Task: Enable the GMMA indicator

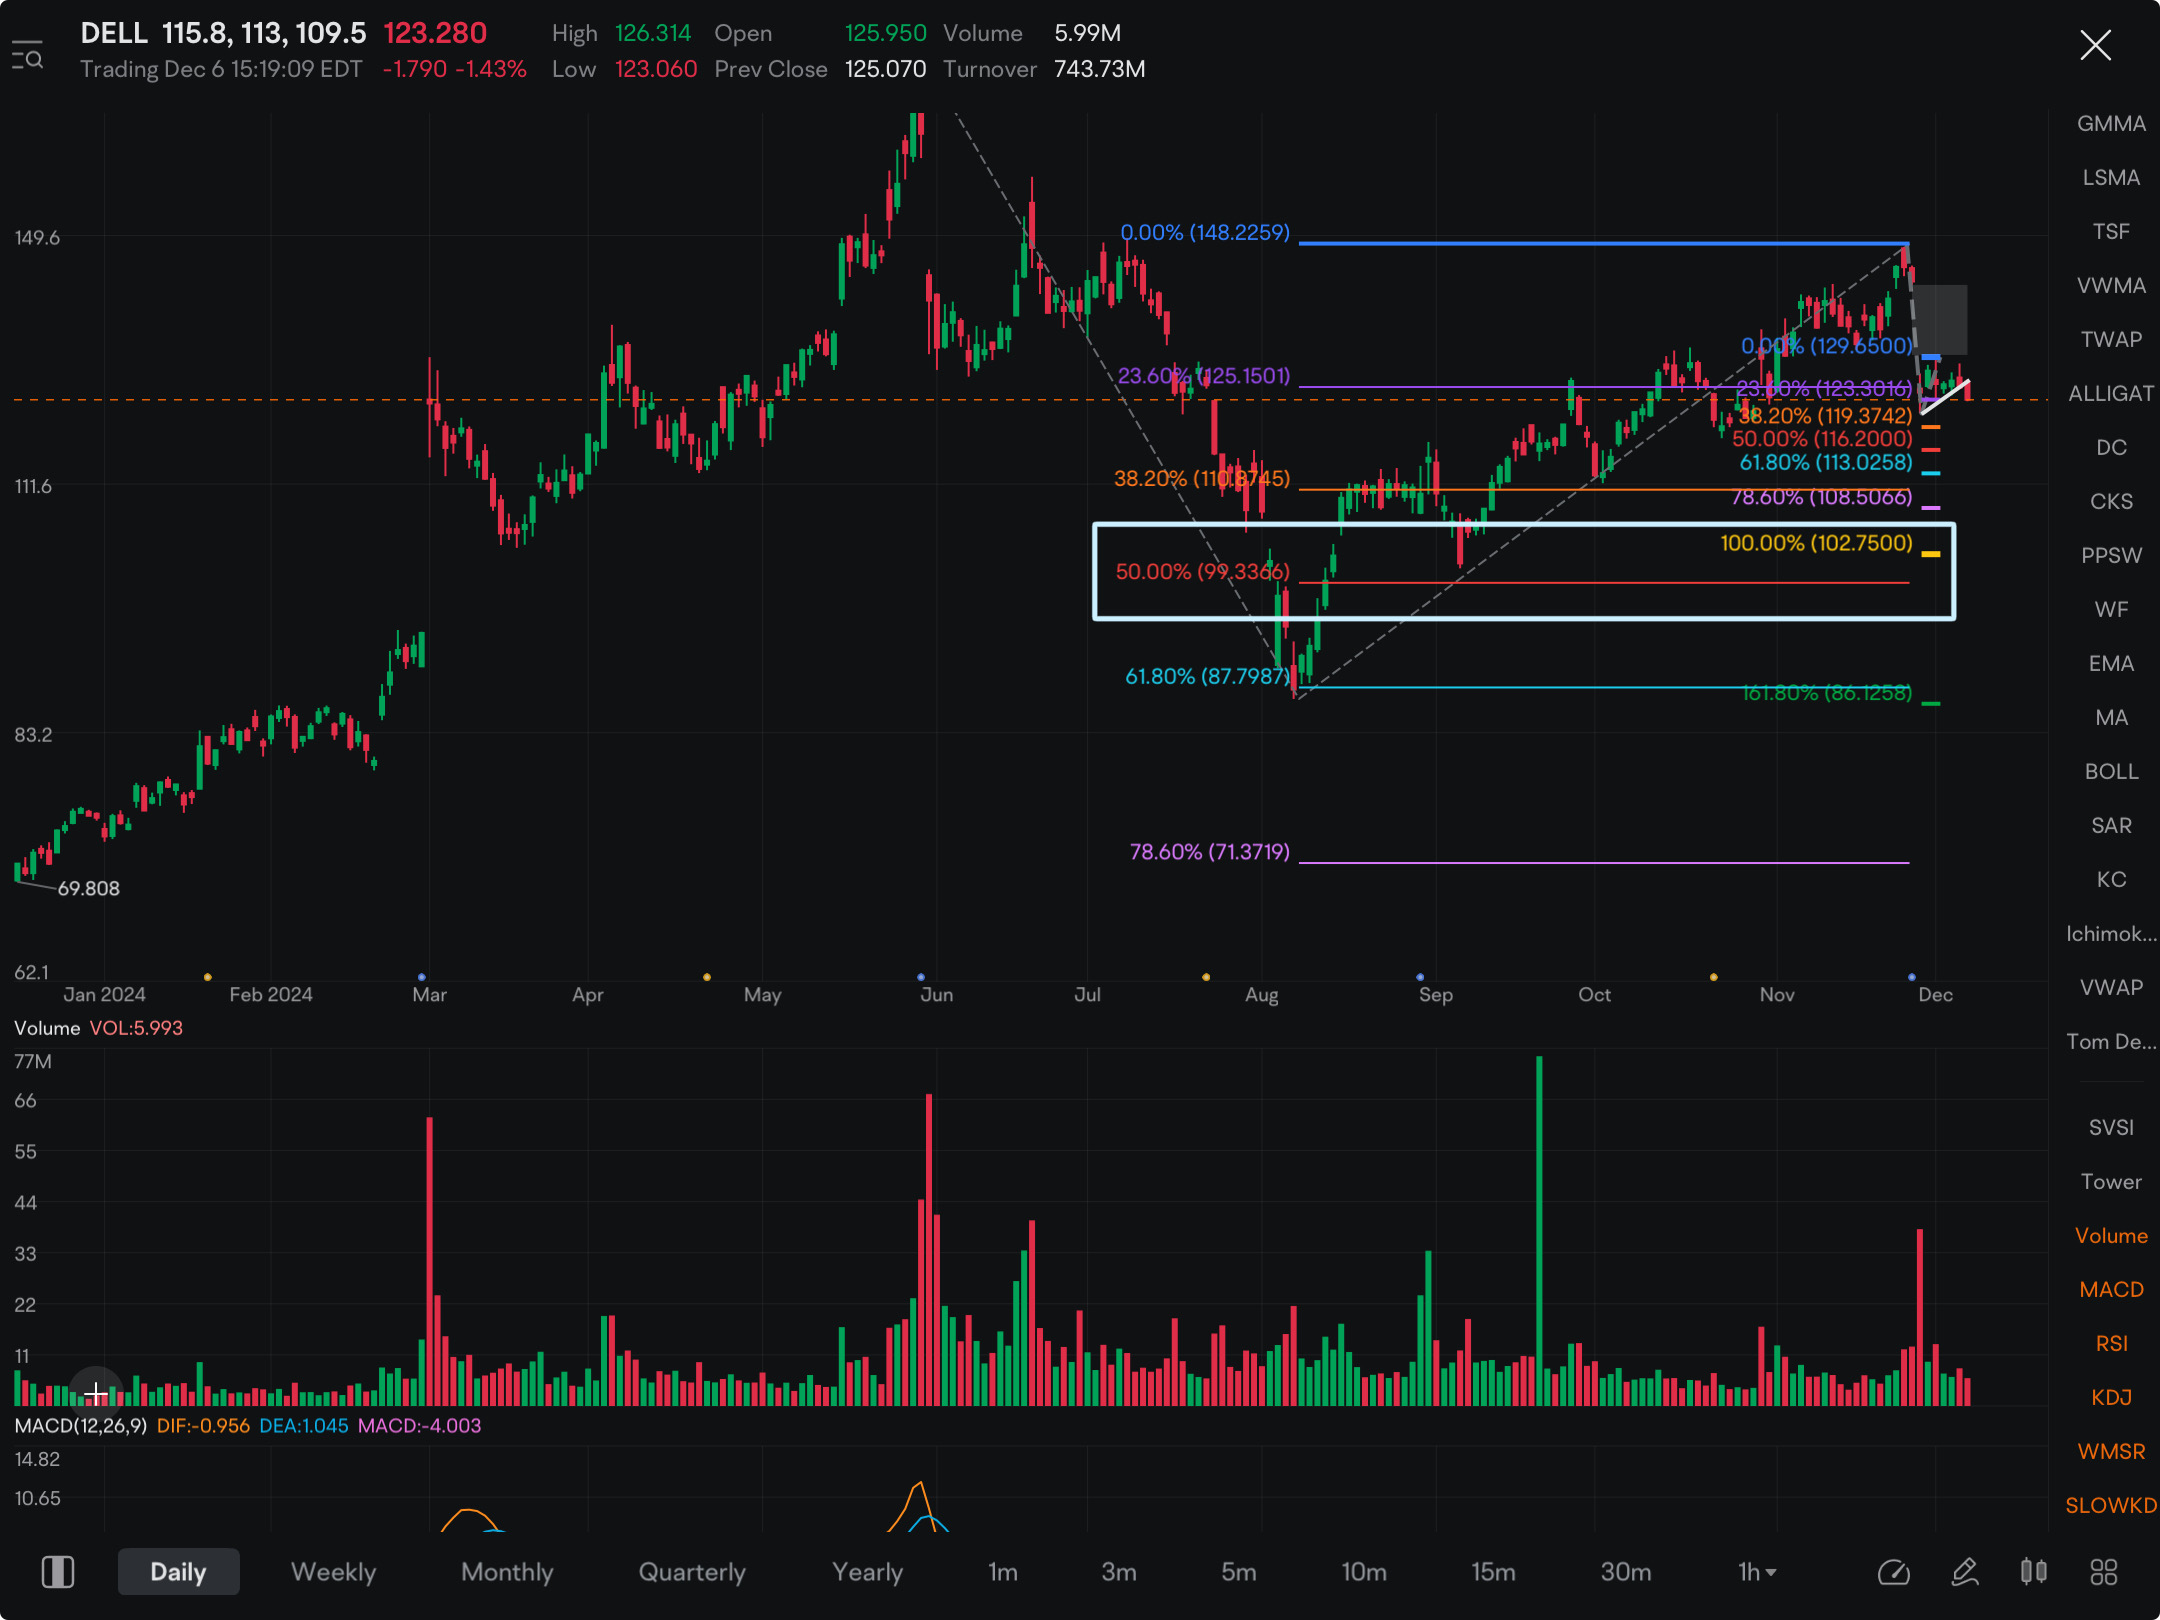Action: [2111, 124]
